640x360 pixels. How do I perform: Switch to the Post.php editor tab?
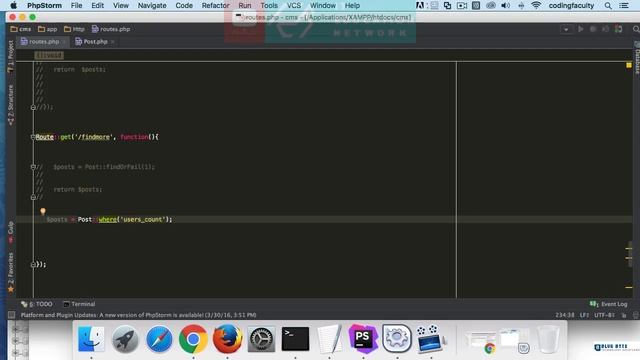pyautogui.click(x=95, y=42)
